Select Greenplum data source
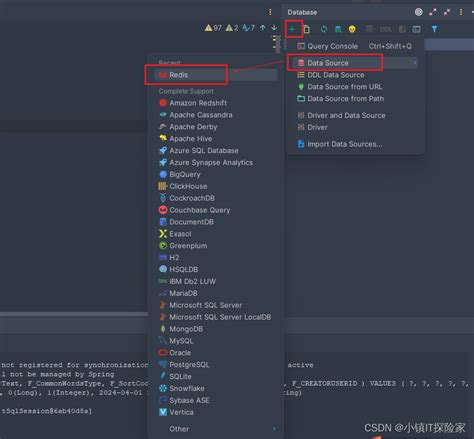This screenshot has width=474, height=439. [216, 246]
